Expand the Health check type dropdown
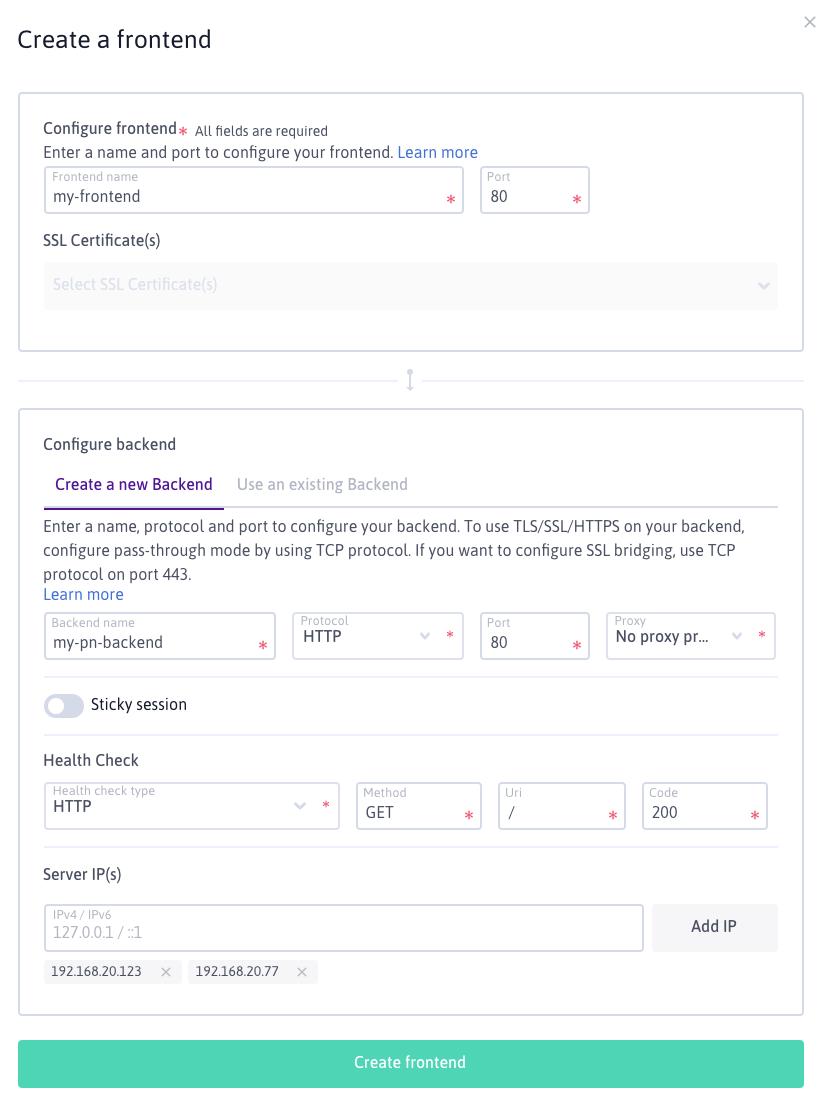The width and height of the screenshot is (830, 1106). [190, 806]
